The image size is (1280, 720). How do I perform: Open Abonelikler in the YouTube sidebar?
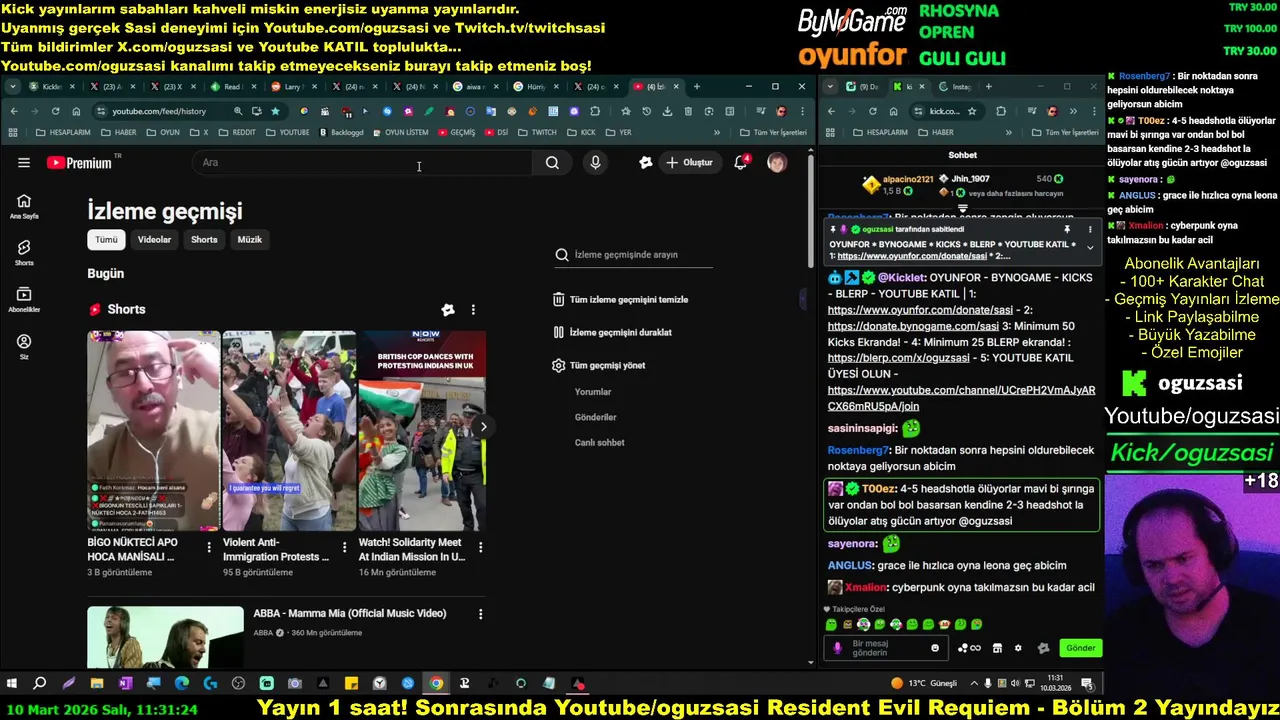point(24,299)
